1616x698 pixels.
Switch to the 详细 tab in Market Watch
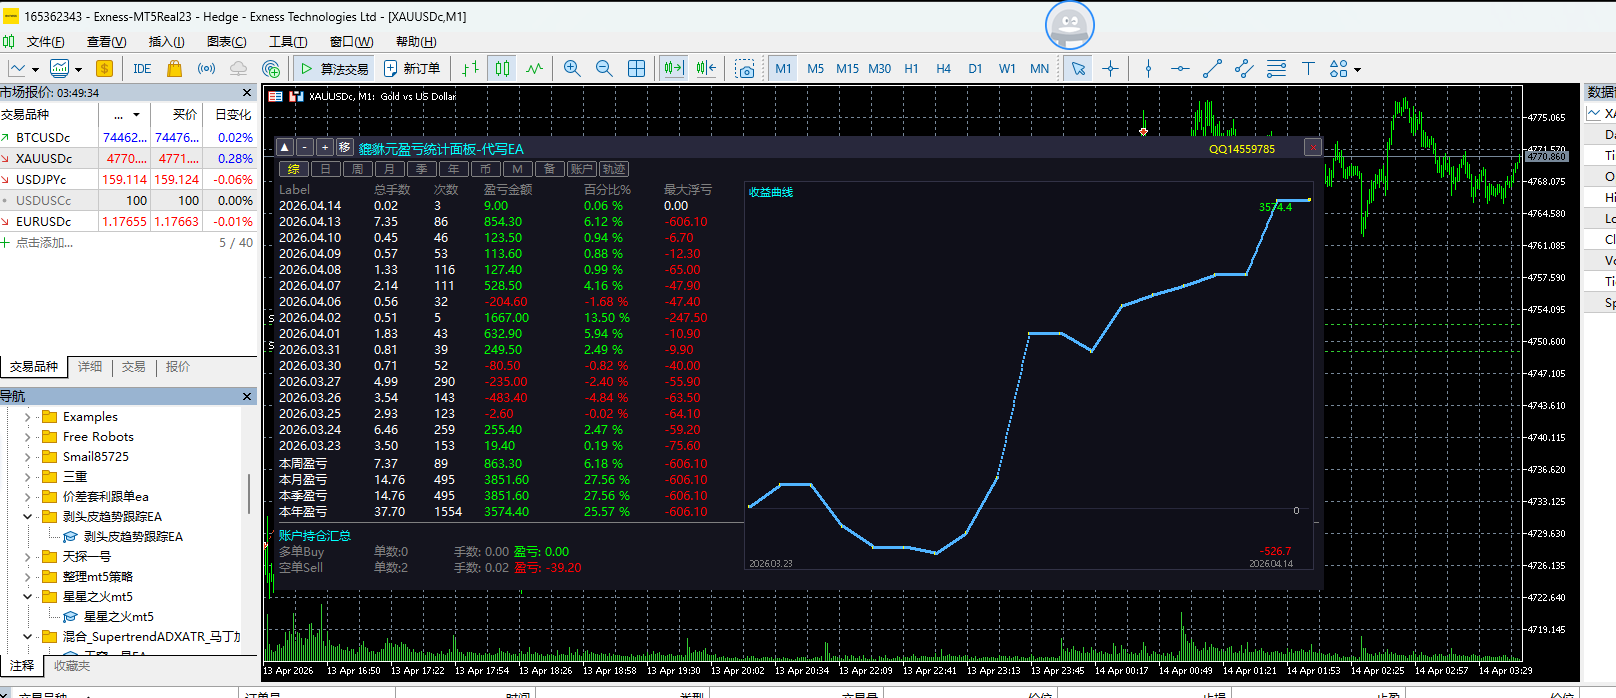click(x=90, y=367)
